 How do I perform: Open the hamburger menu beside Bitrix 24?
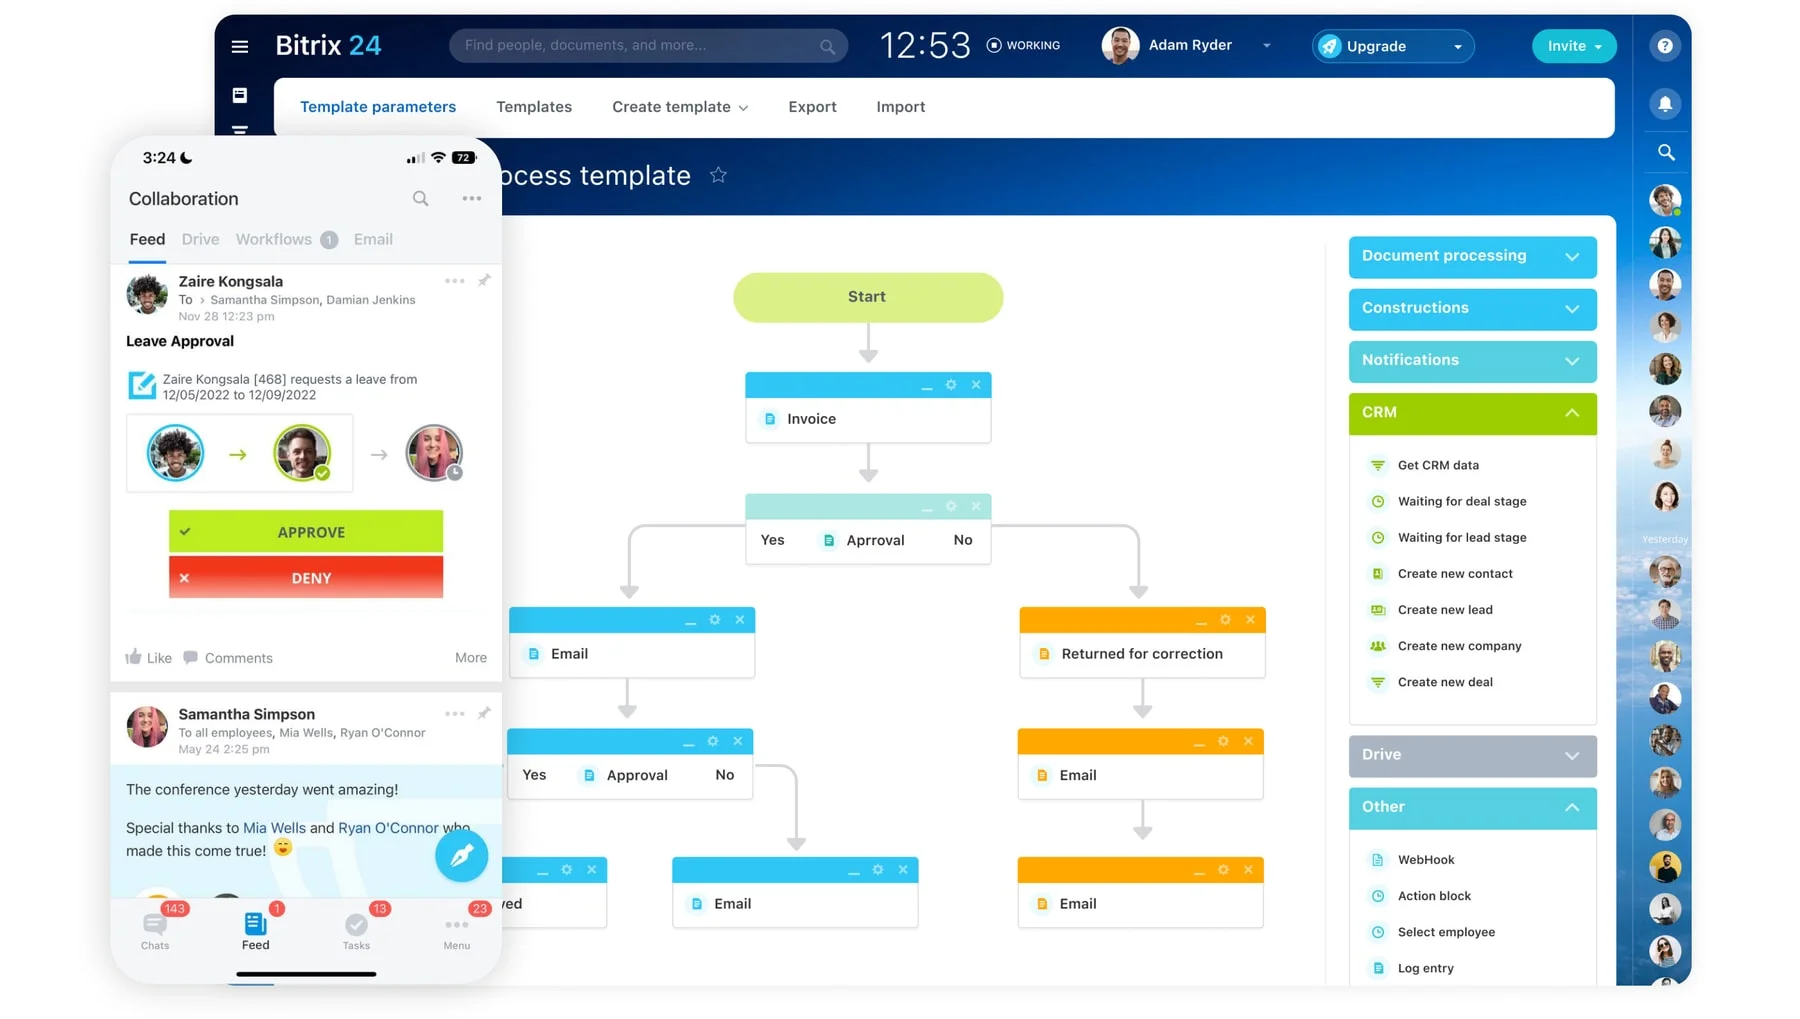pyautogui.click(x=240, y=46)
